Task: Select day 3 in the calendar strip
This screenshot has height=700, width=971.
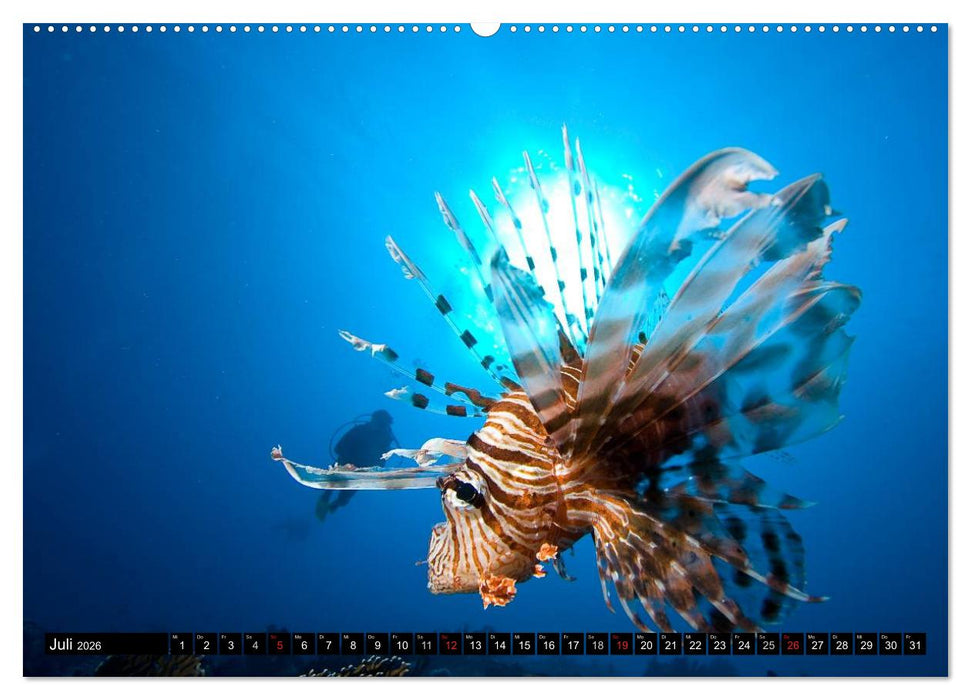Action: pos(230,645)
